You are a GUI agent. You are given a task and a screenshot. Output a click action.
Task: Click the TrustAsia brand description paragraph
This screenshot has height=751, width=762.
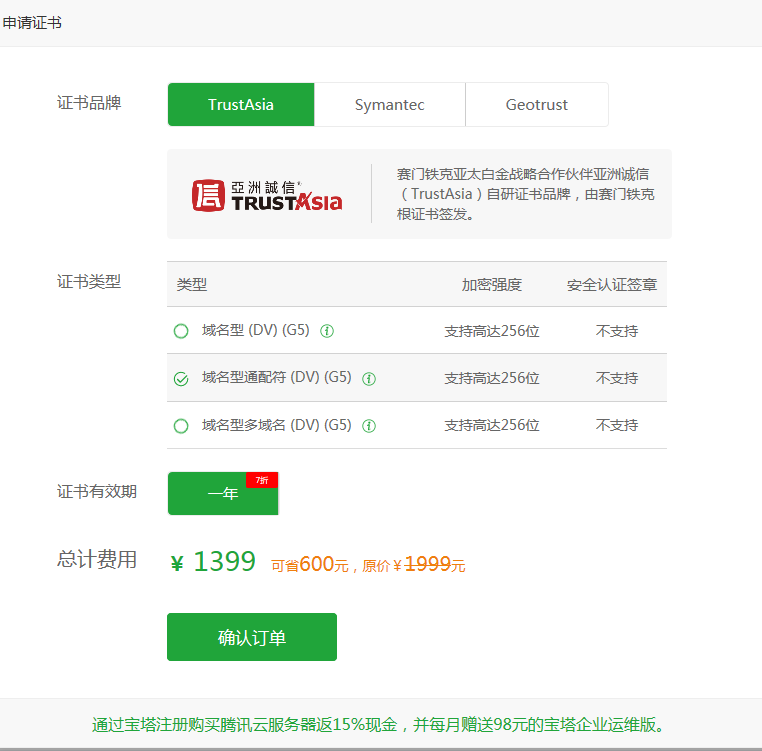pyautogui.click(x=525, y=194)
